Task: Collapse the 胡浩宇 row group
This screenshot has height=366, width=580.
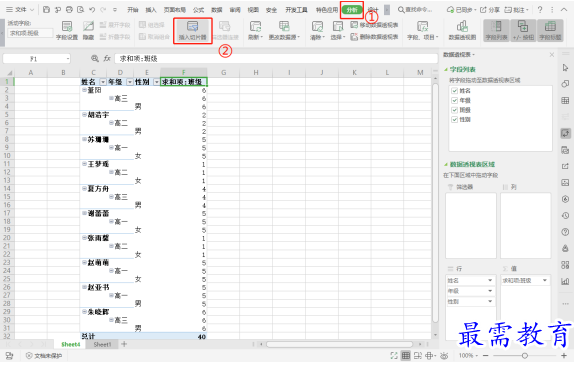Action: tap(84, 115)
